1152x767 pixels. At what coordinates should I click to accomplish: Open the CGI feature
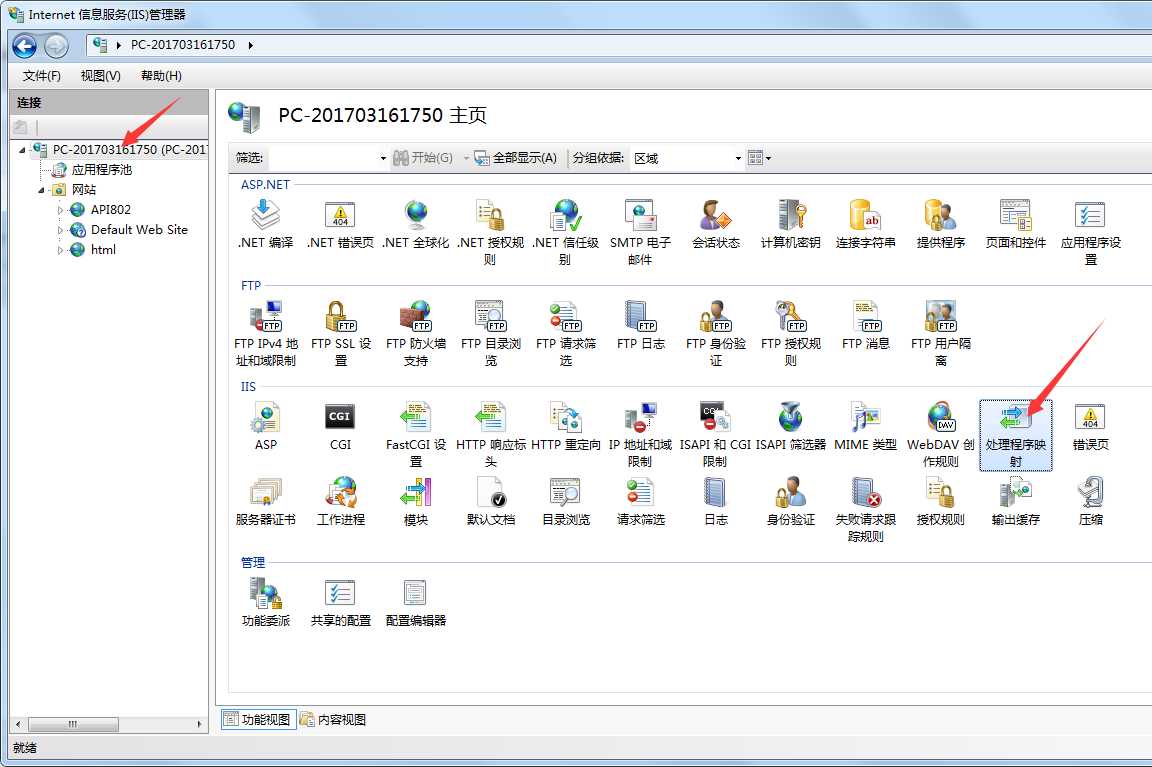pos(340,427)
